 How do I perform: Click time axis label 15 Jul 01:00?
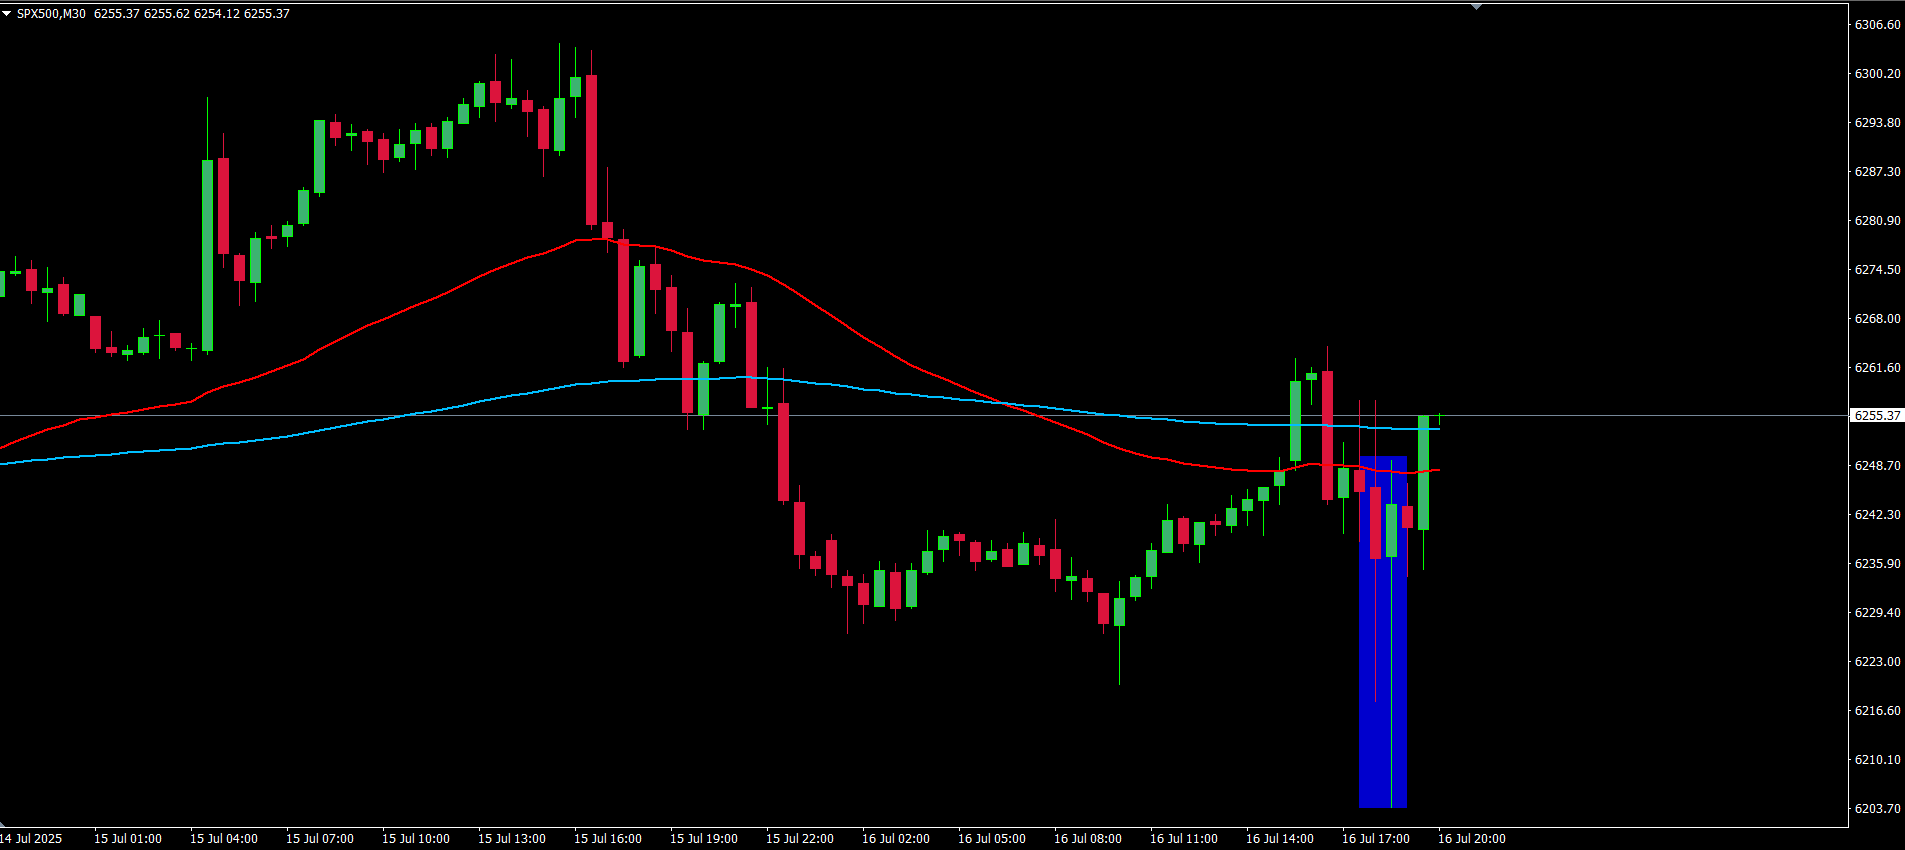tap(128, 839)
